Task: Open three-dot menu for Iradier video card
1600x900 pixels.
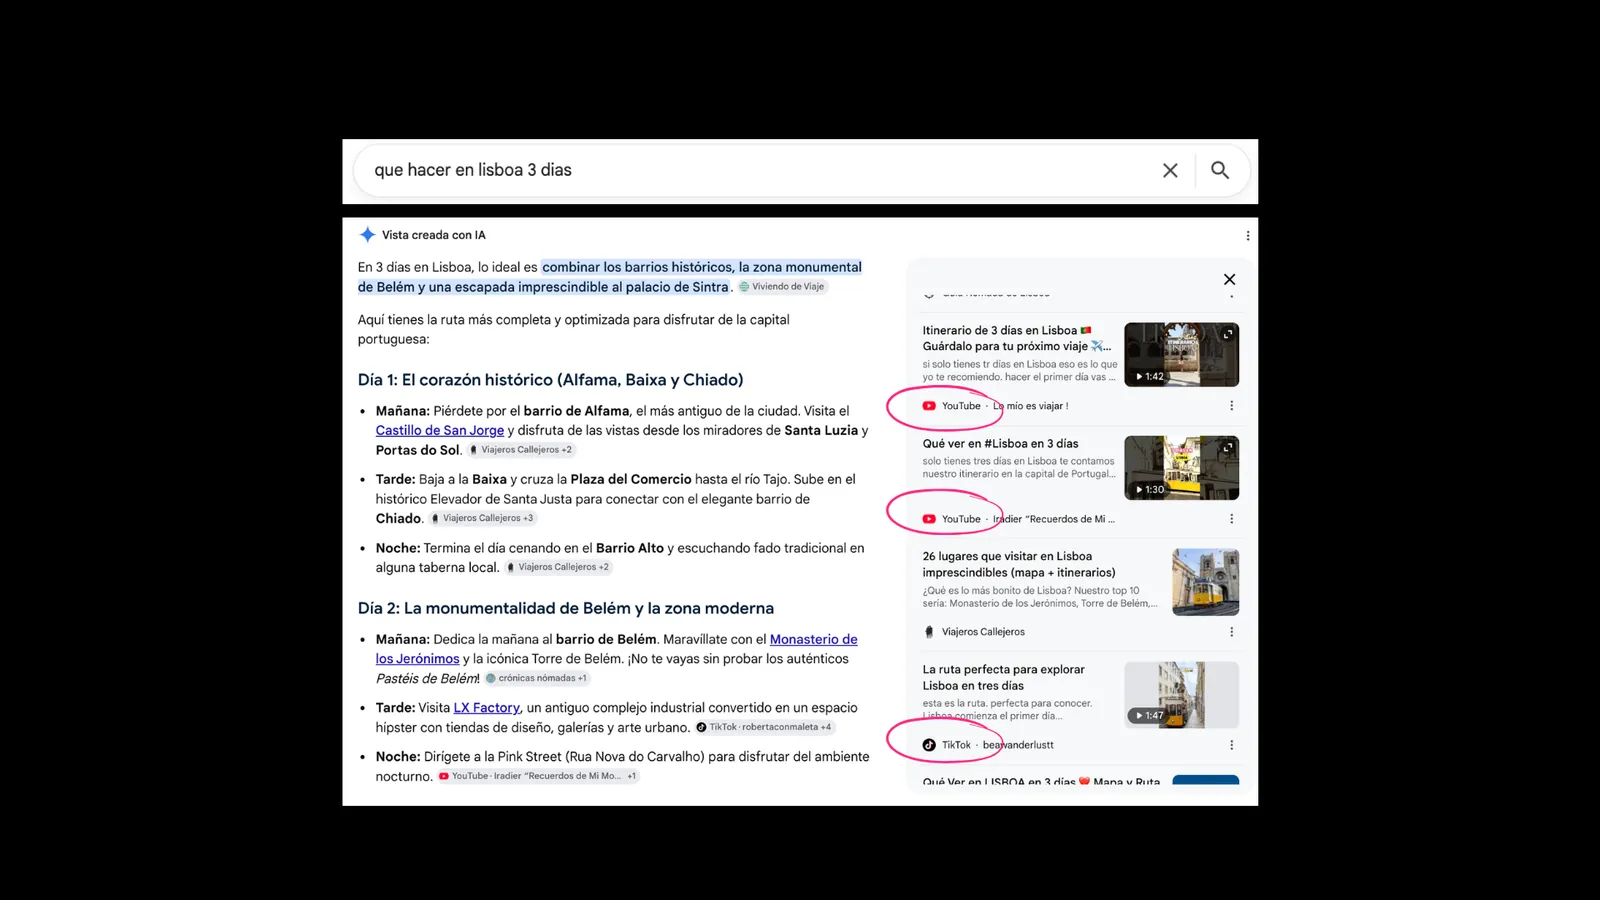Action: click(1231, 519)
